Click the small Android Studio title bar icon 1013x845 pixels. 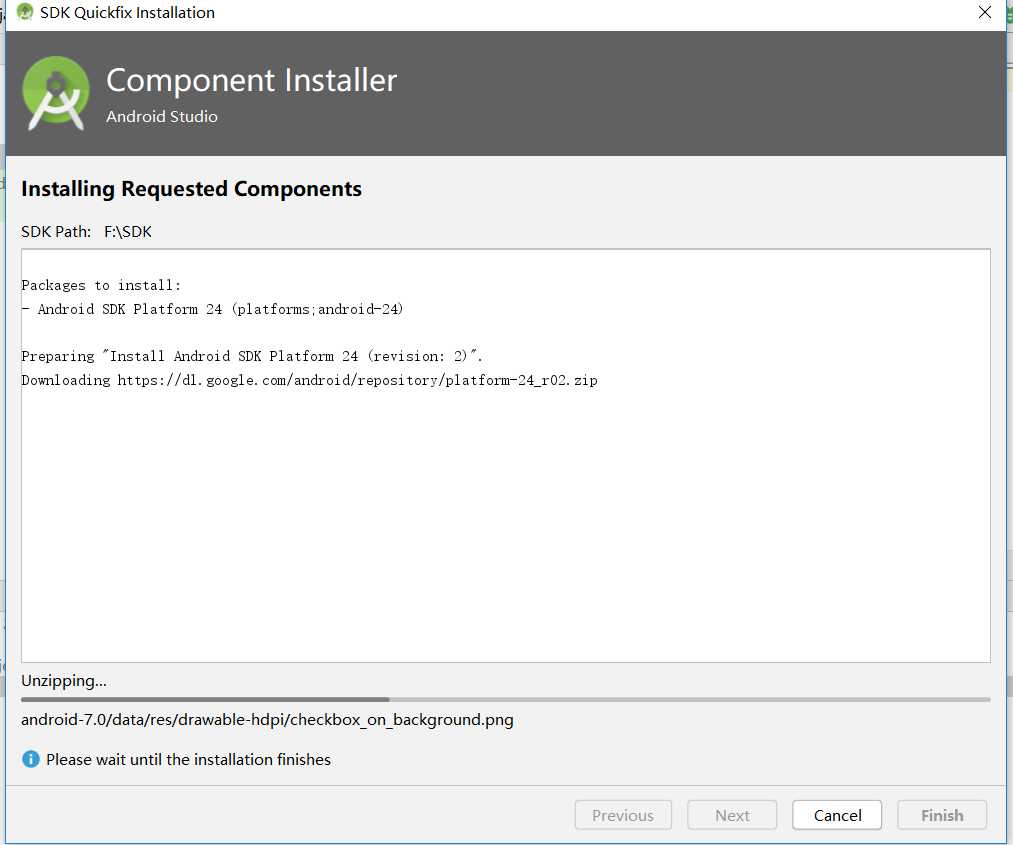point(25,12)
